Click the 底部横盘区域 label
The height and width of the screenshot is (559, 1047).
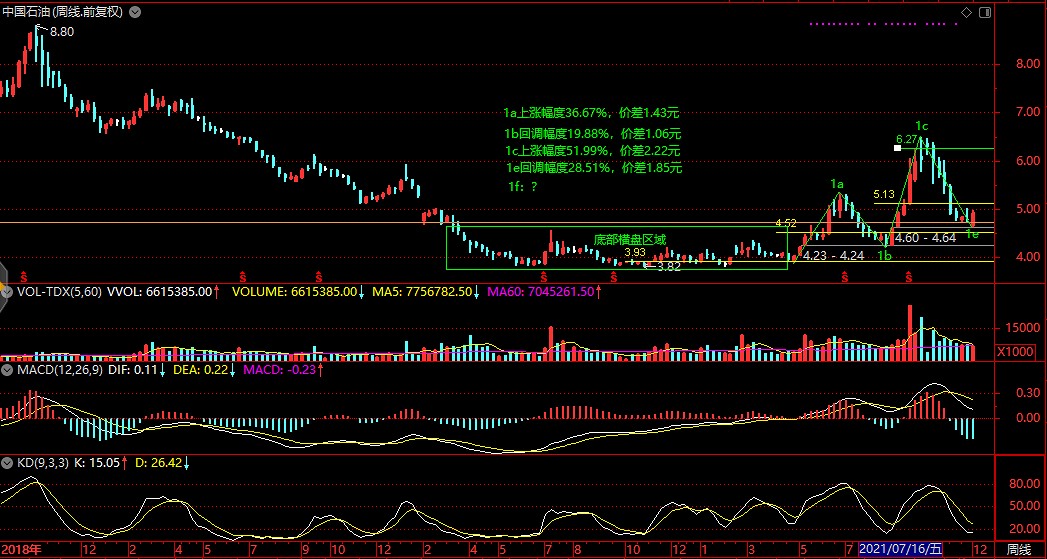tap(630, 240)
